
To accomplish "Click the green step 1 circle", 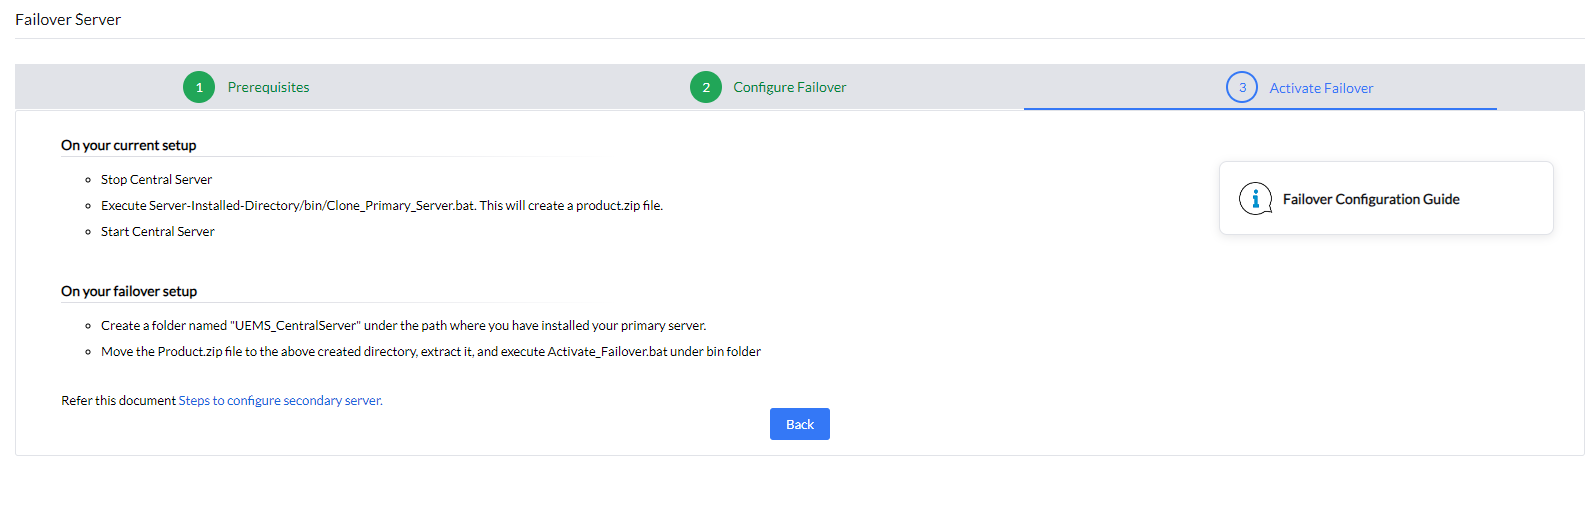I will point(199,87).
